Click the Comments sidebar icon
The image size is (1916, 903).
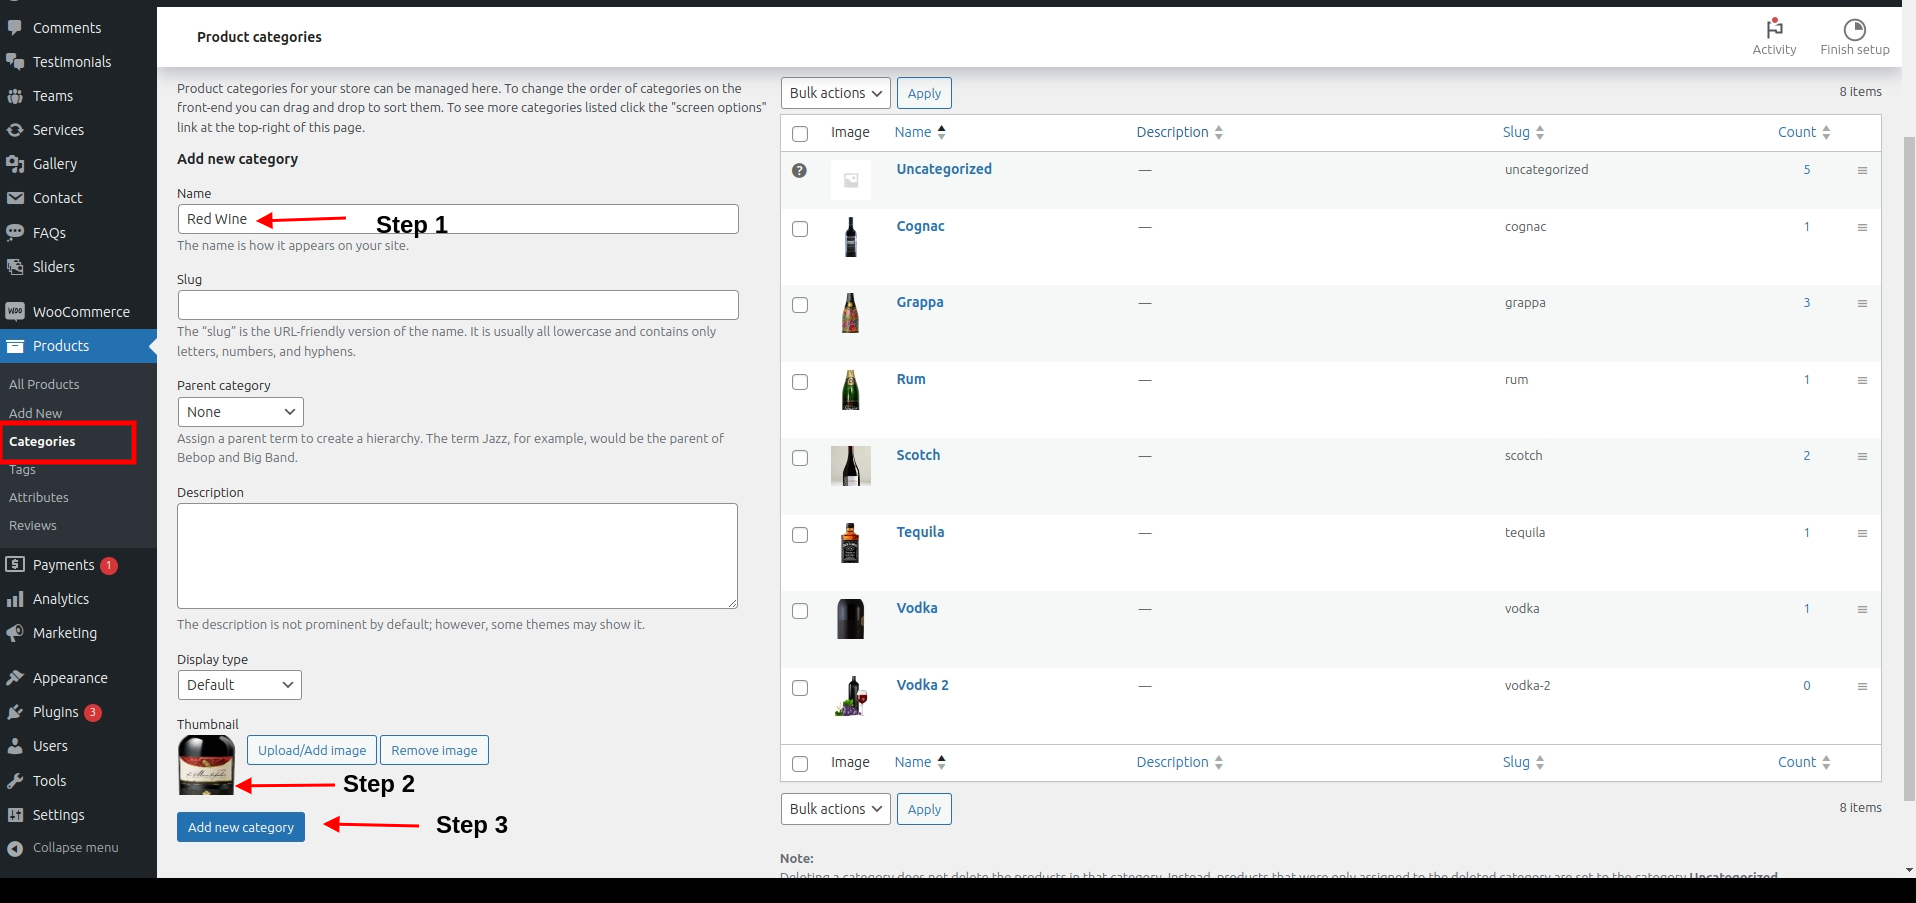tap(15, 28)
